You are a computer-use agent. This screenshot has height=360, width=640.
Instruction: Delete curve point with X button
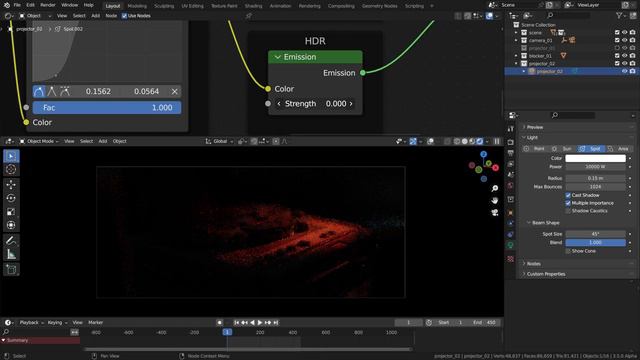coord(175,91)
